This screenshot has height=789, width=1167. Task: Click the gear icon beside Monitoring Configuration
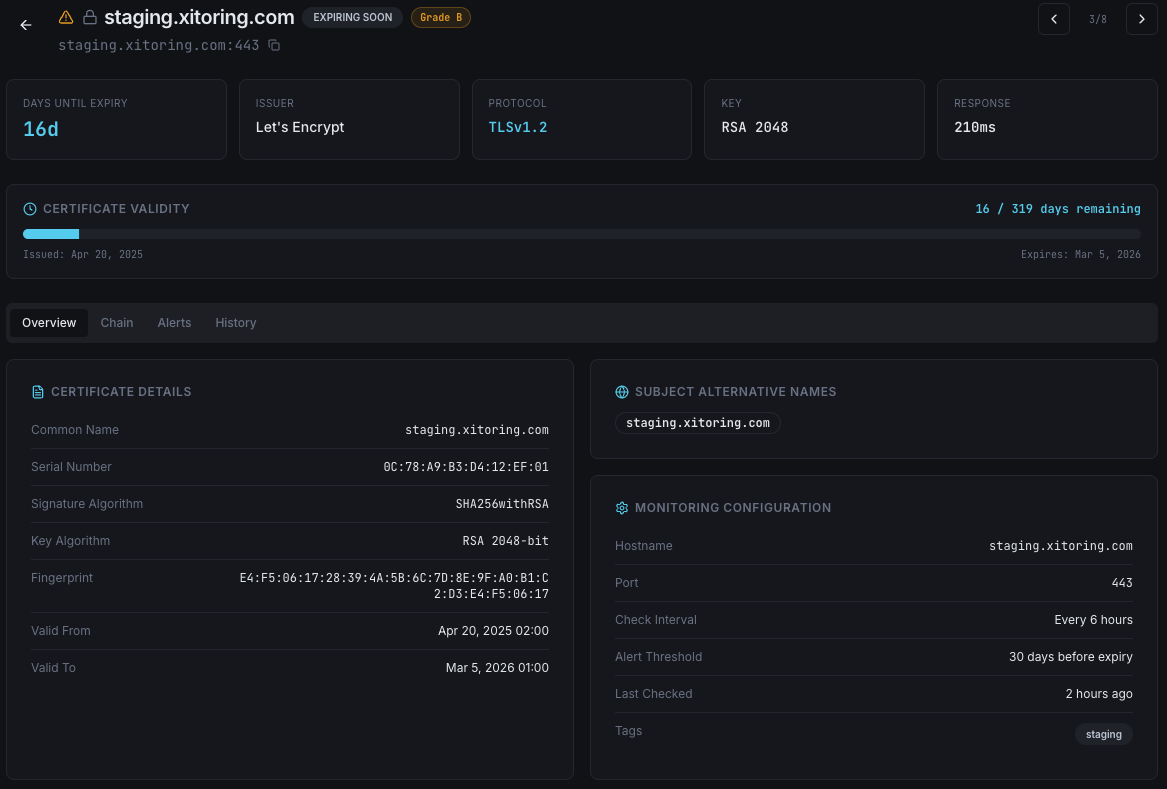click(622, 507)
